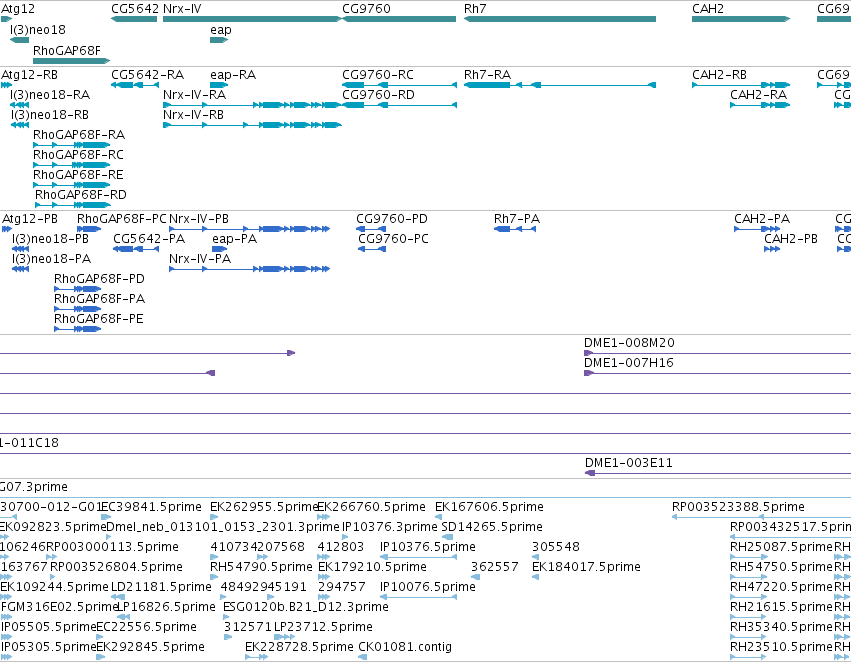The image size is (851, 662).
Task: Click transcript CG9760-RC label
Action: (378, 75)
